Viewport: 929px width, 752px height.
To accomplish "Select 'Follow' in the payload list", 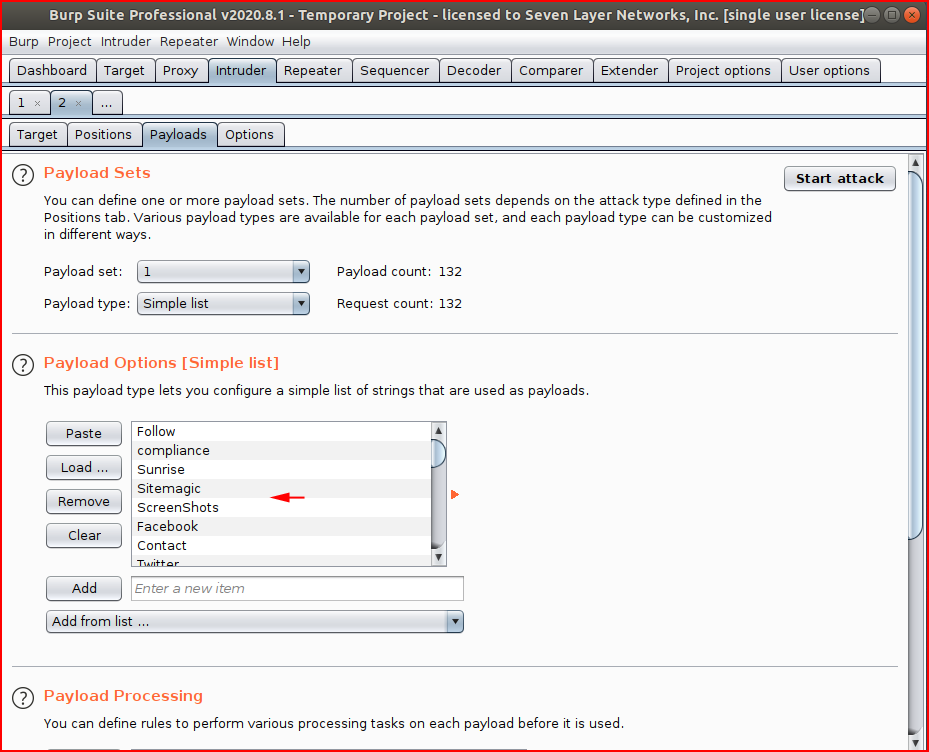I will 281,431.
